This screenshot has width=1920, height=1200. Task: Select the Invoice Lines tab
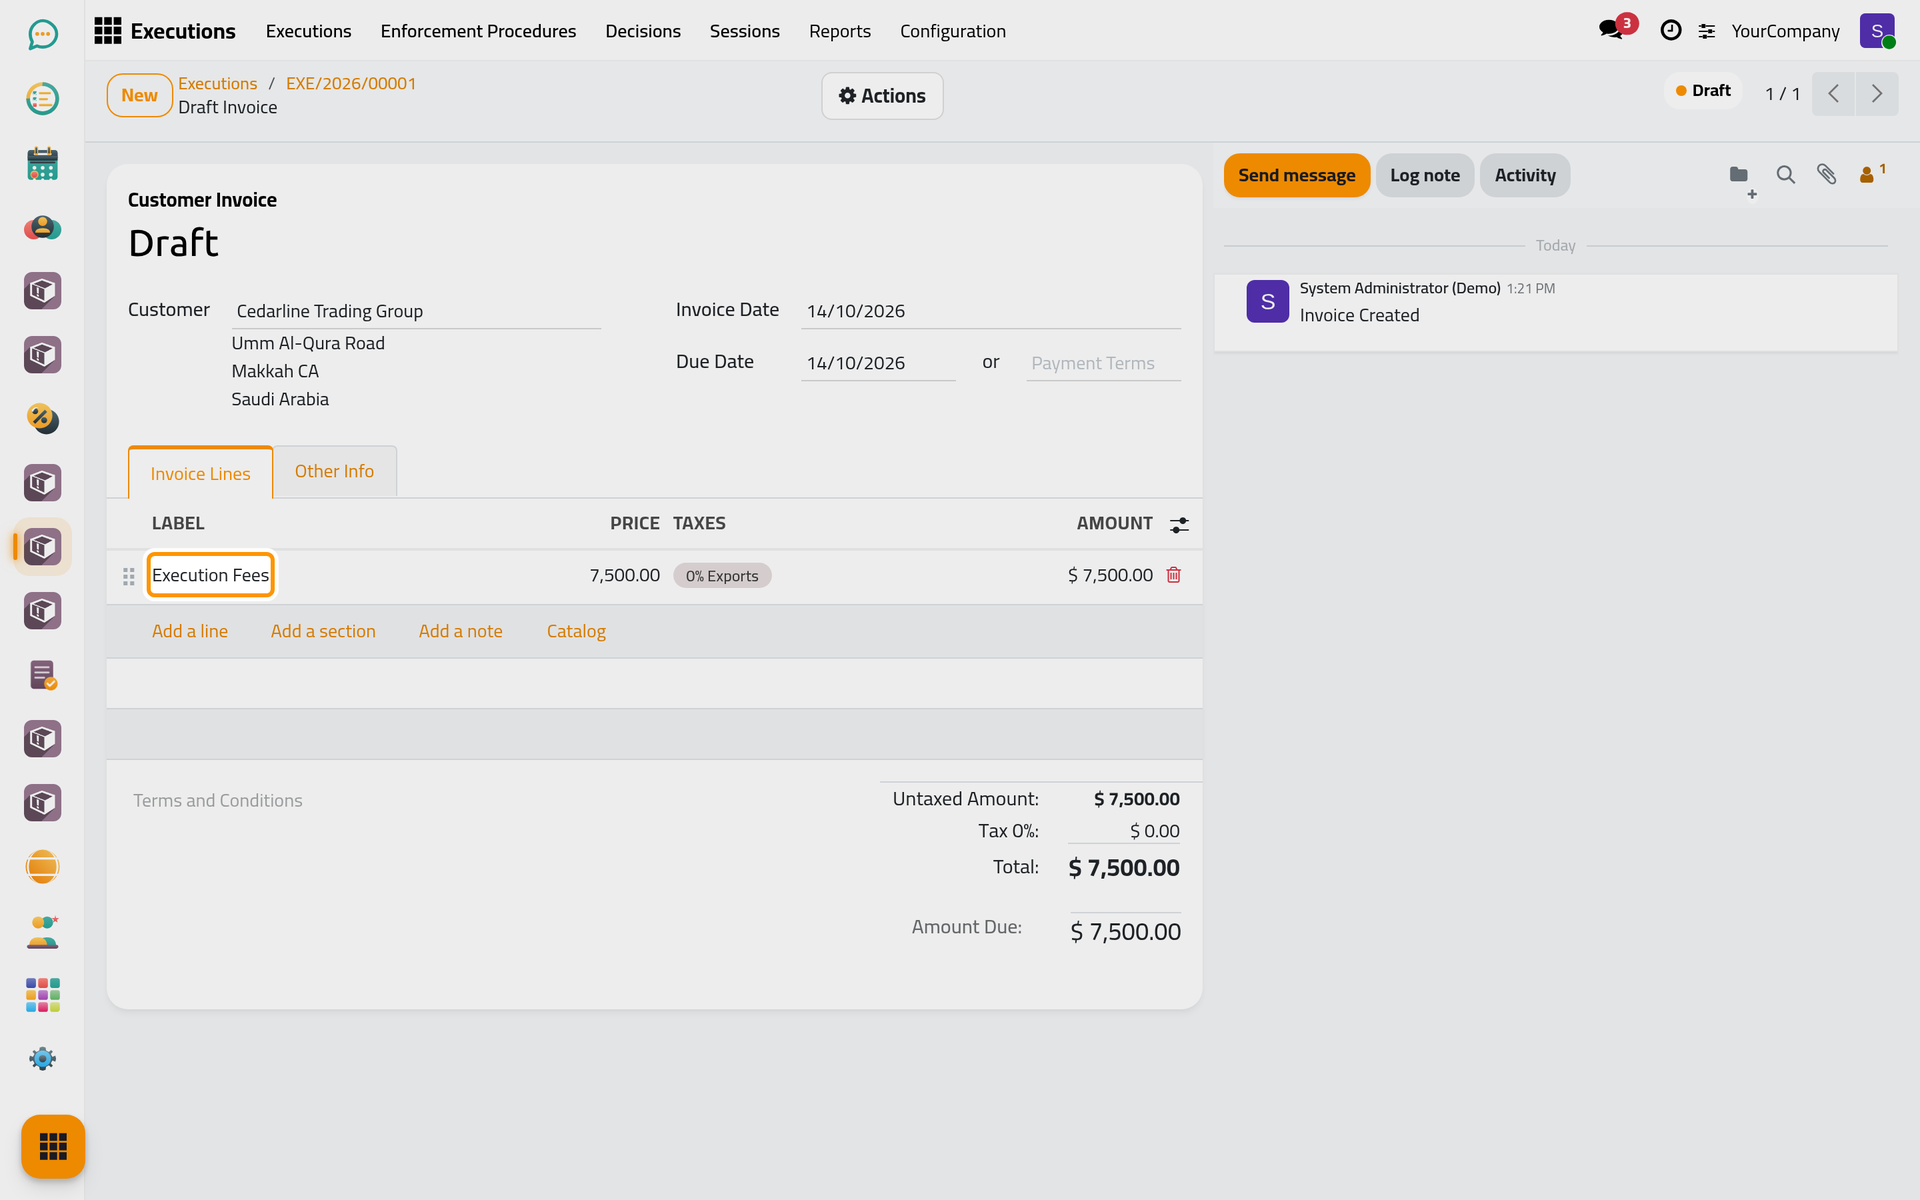tap(200, 473)
